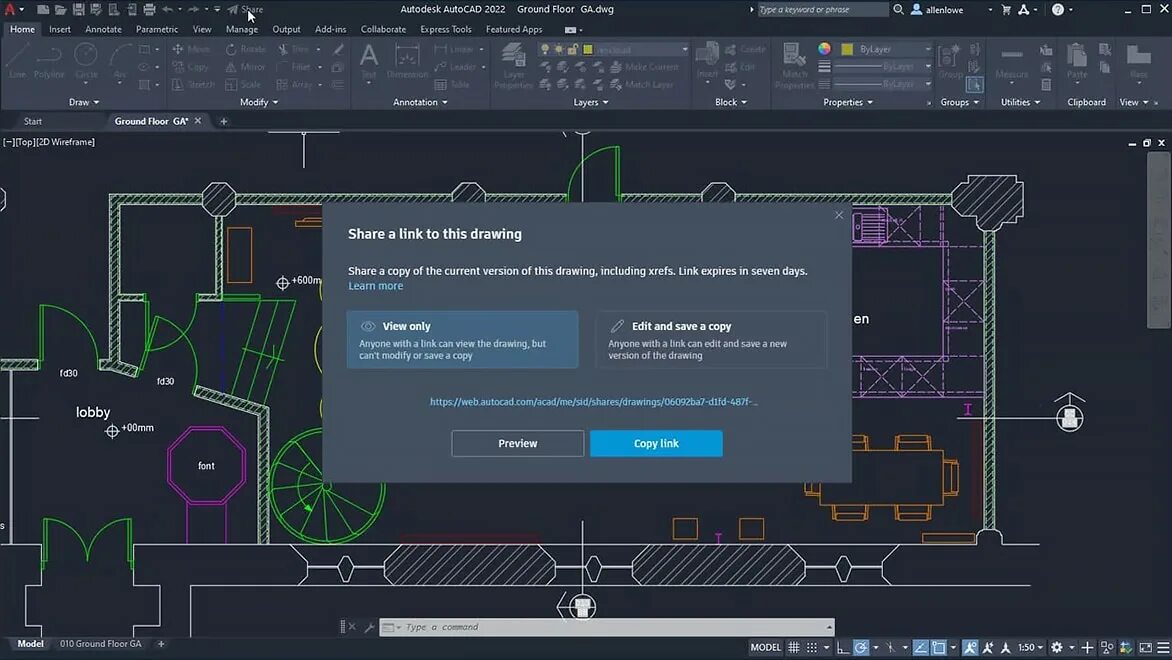Open Measure tool in Utilities panel

(1012, 63)
